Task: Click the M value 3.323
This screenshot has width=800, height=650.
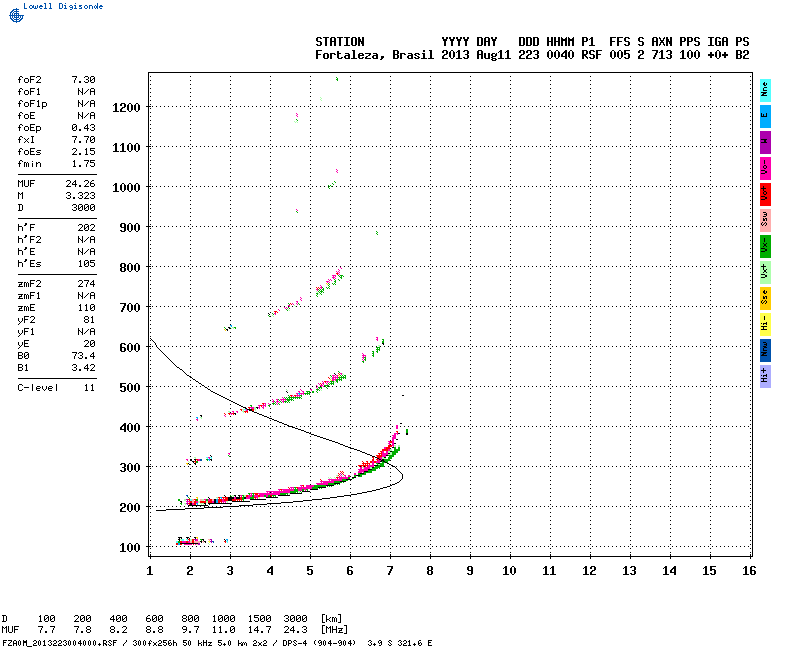Action: 80,195
